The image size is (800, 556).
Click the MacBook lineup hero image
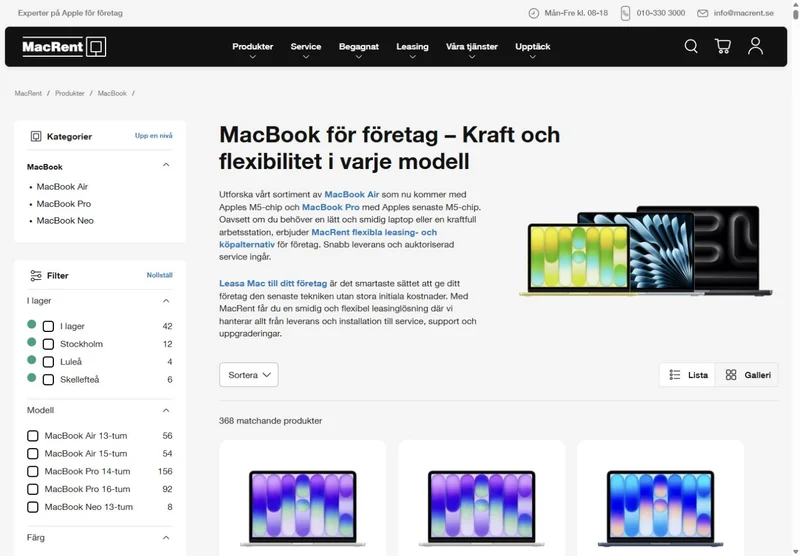point(645,251)
